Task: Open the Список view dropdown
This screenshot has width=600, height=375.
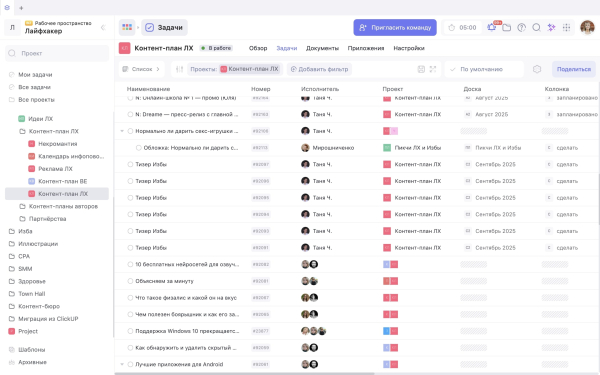Action: [141, 69]
